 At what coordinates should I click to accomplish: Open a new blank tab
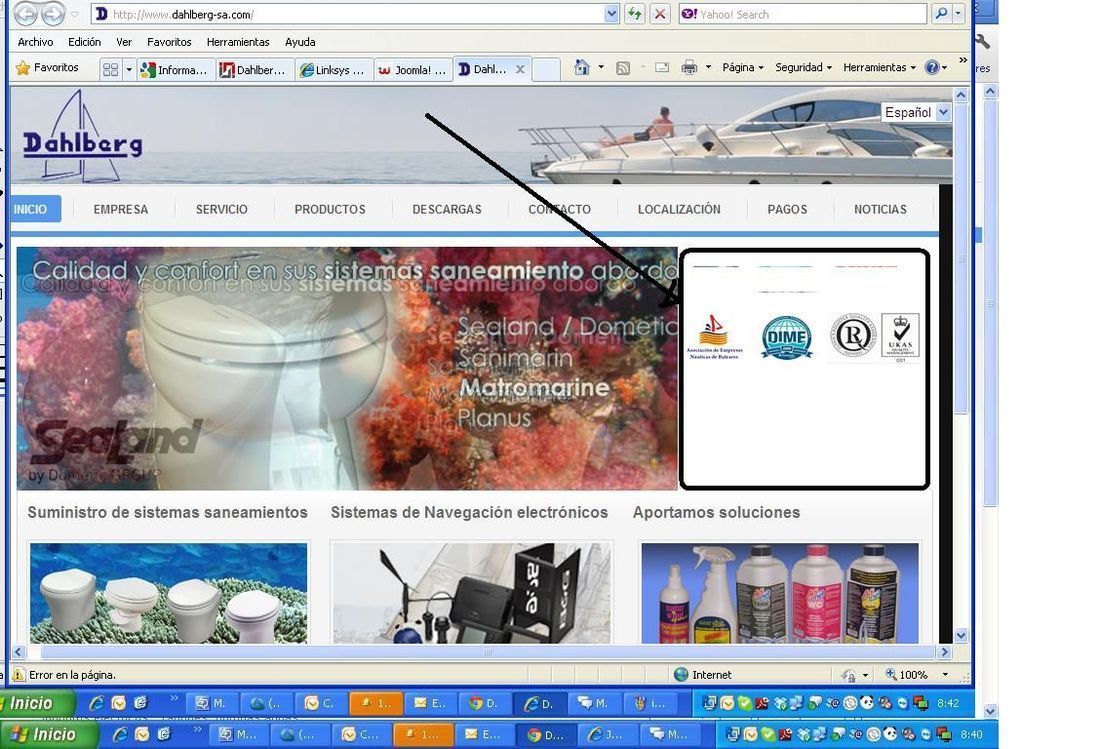[x=546, y=69]
